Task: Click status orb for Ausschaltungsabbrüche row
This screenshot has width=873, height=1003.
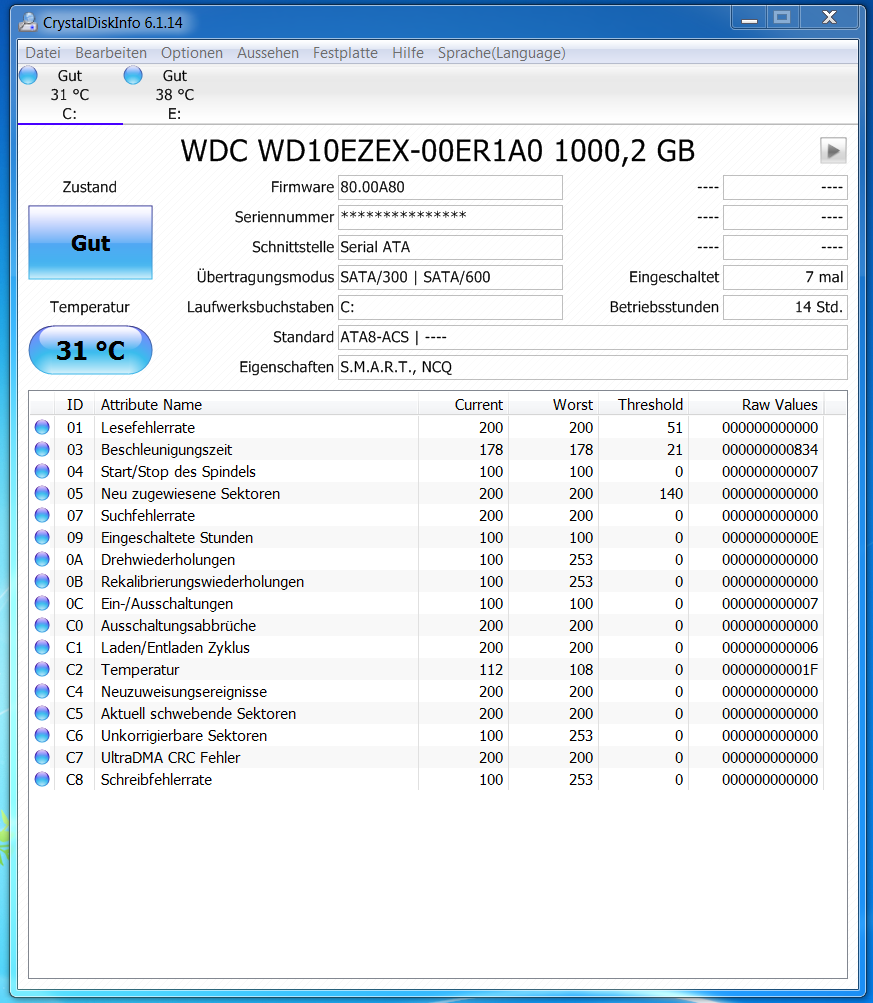Action: pos(42,625)
